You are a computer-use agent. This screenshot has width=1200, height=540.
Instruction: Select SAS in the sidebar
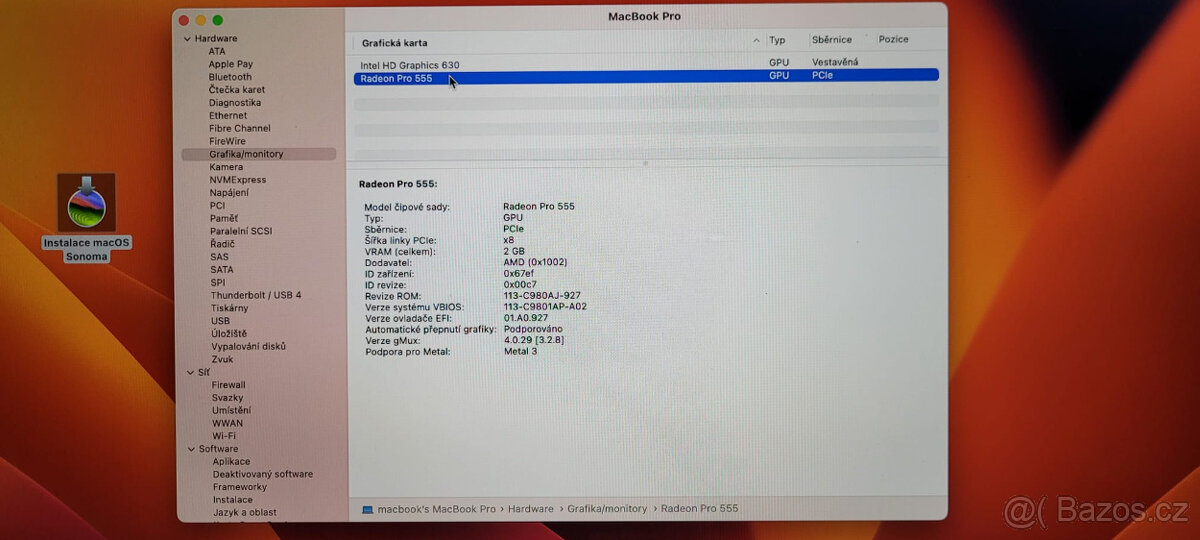click(x=220, y=257)
